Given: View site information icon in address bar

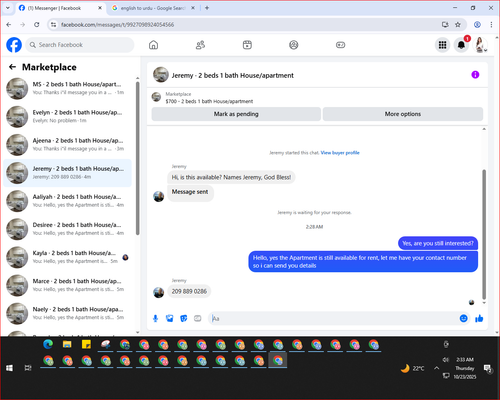Looking at the screenshot, I should (x=53, y=25).
